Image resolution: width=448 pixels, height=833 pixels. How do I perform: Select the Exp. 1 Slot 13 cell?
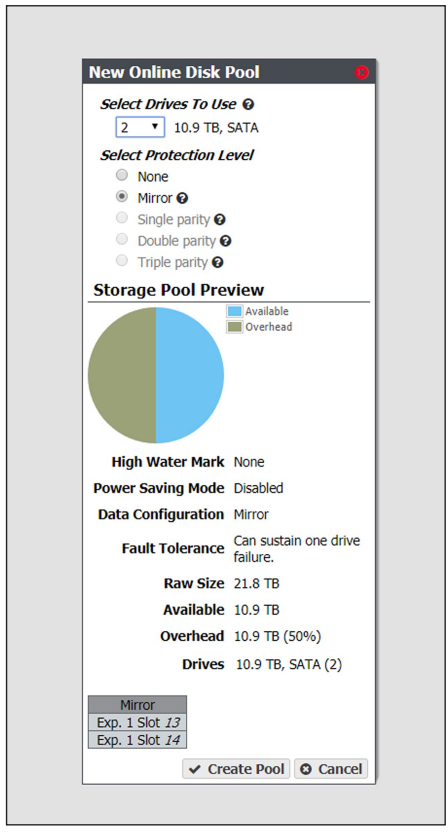coord(137,722)
